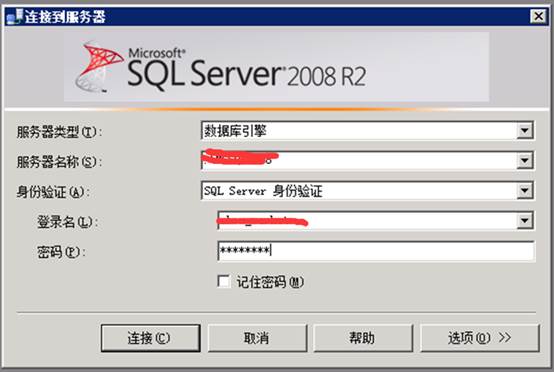Click the 密码(P) label
This screenshot has height=372, width=554.
61,252
